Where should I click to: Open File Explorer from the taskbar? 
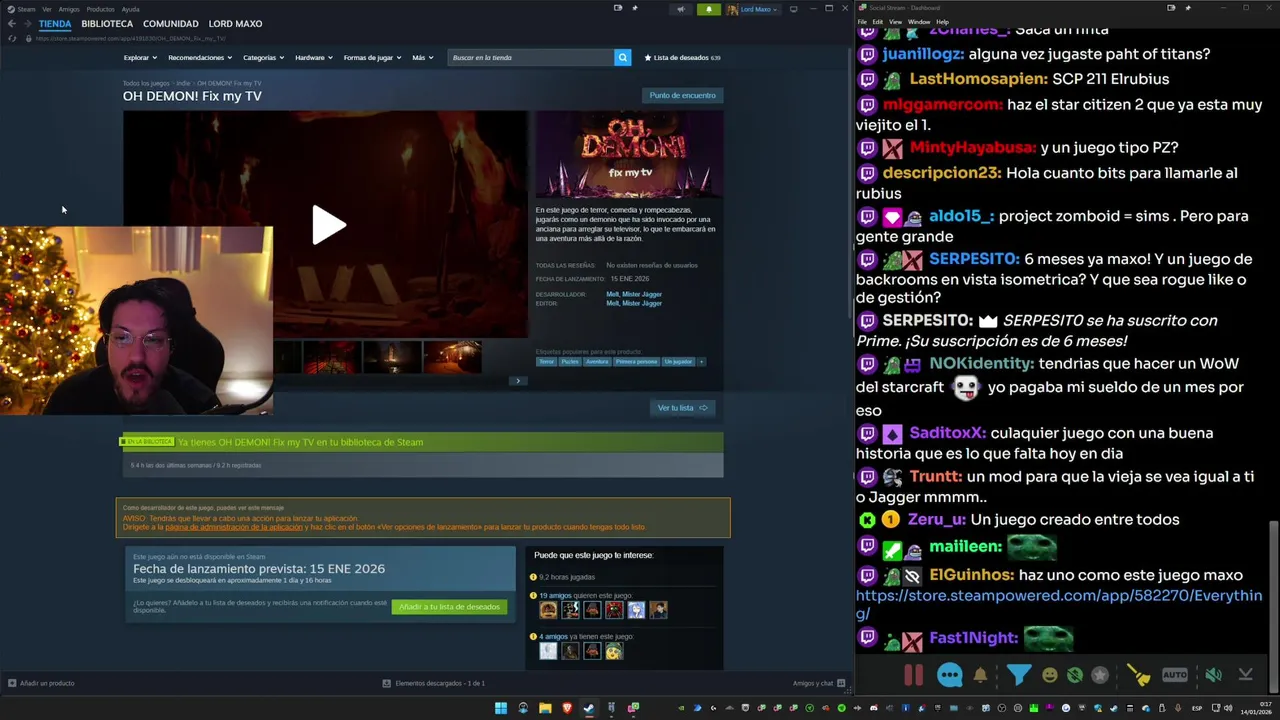click(x=545, y=708)
